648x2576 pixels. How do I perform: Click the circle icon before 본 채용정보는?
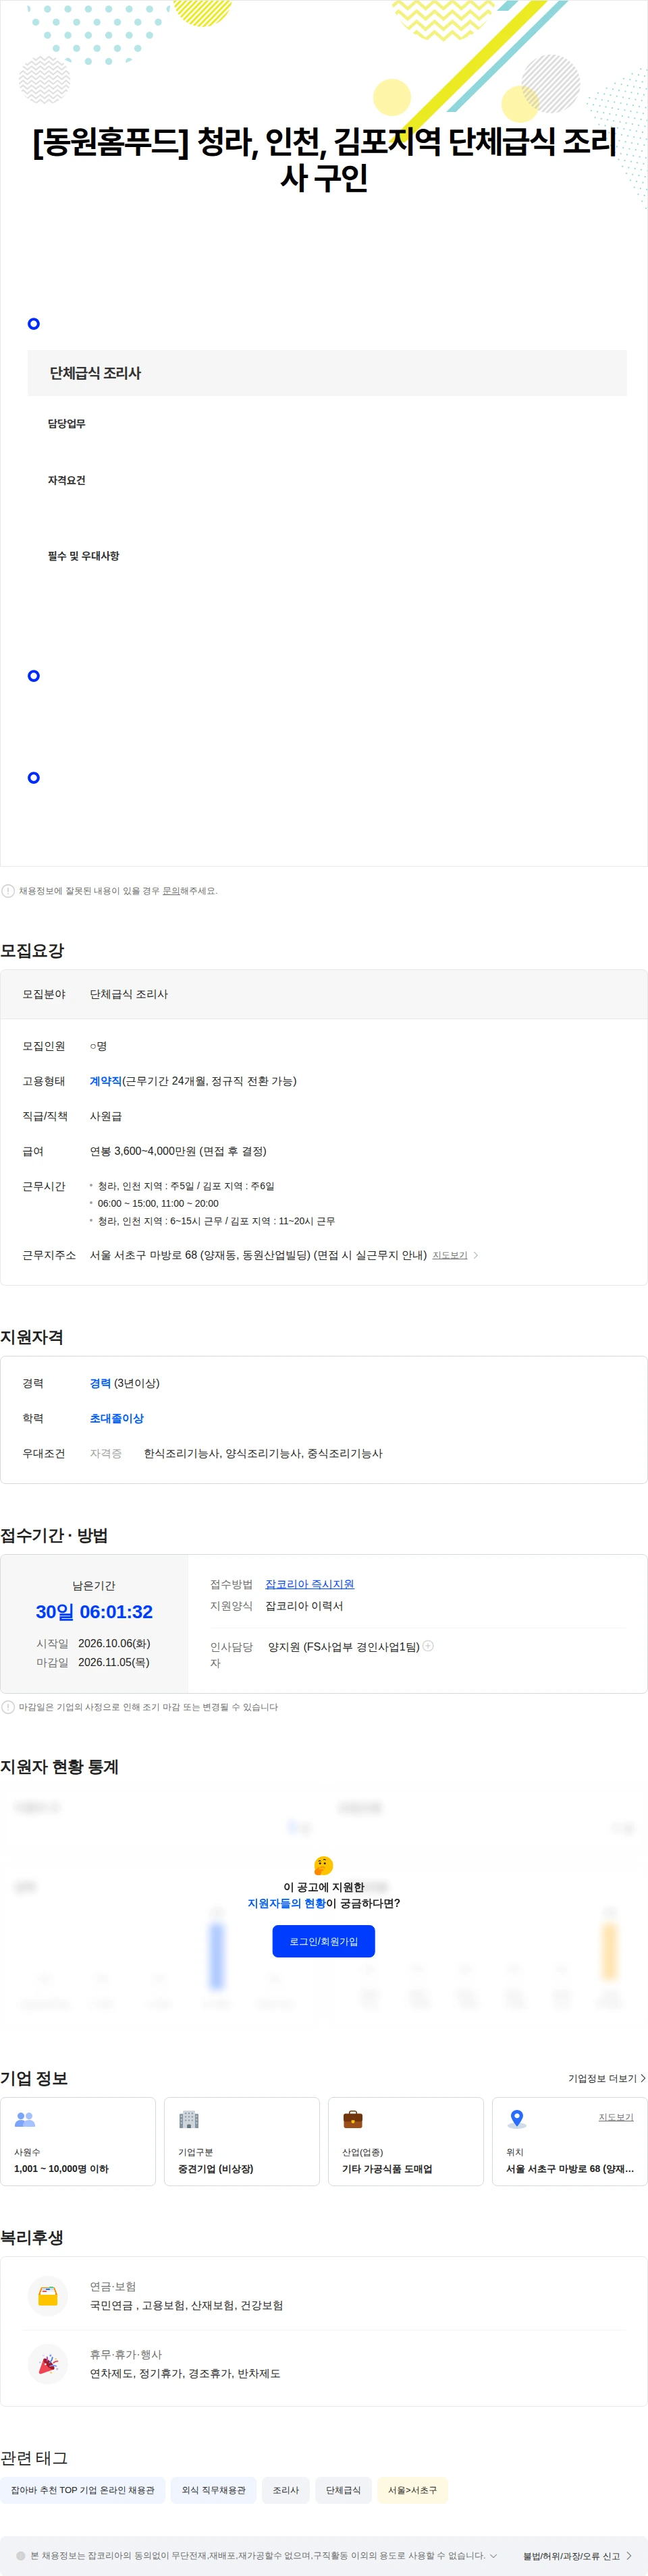(21, 2555)
